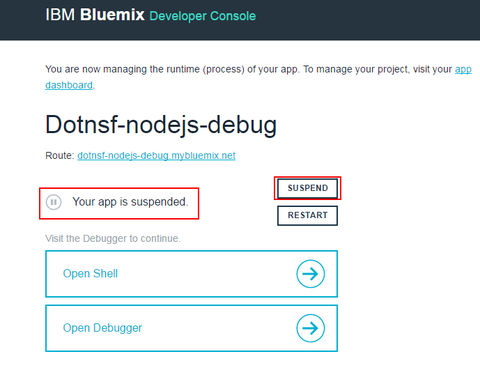The image size is (480, 384).
Task: Click the SUSPEND button
Action: pyautogui.click(x=307, y=188)
